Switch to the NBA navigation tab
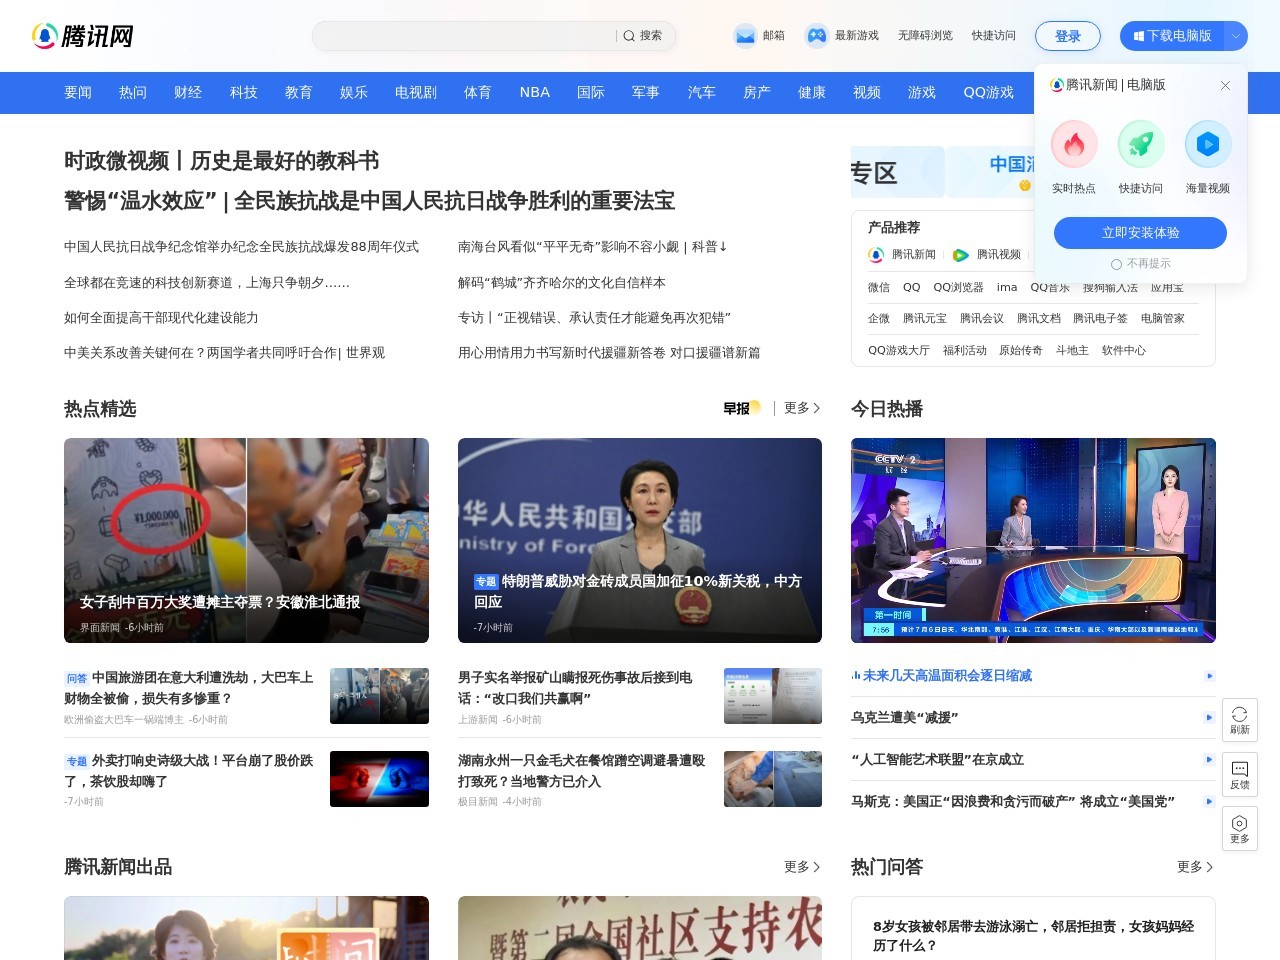The width and height of the screenshot is (1280, 960). [x=534, y=92]
